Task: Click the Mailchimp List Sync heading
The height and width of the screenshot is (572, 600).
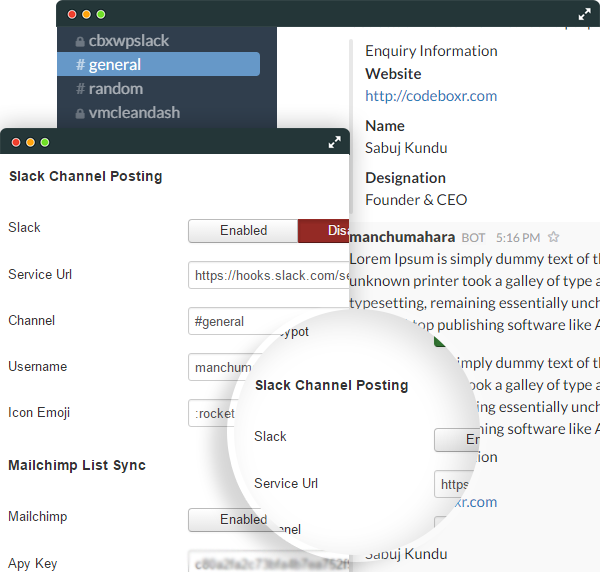Action: click(x=77, y=465)
